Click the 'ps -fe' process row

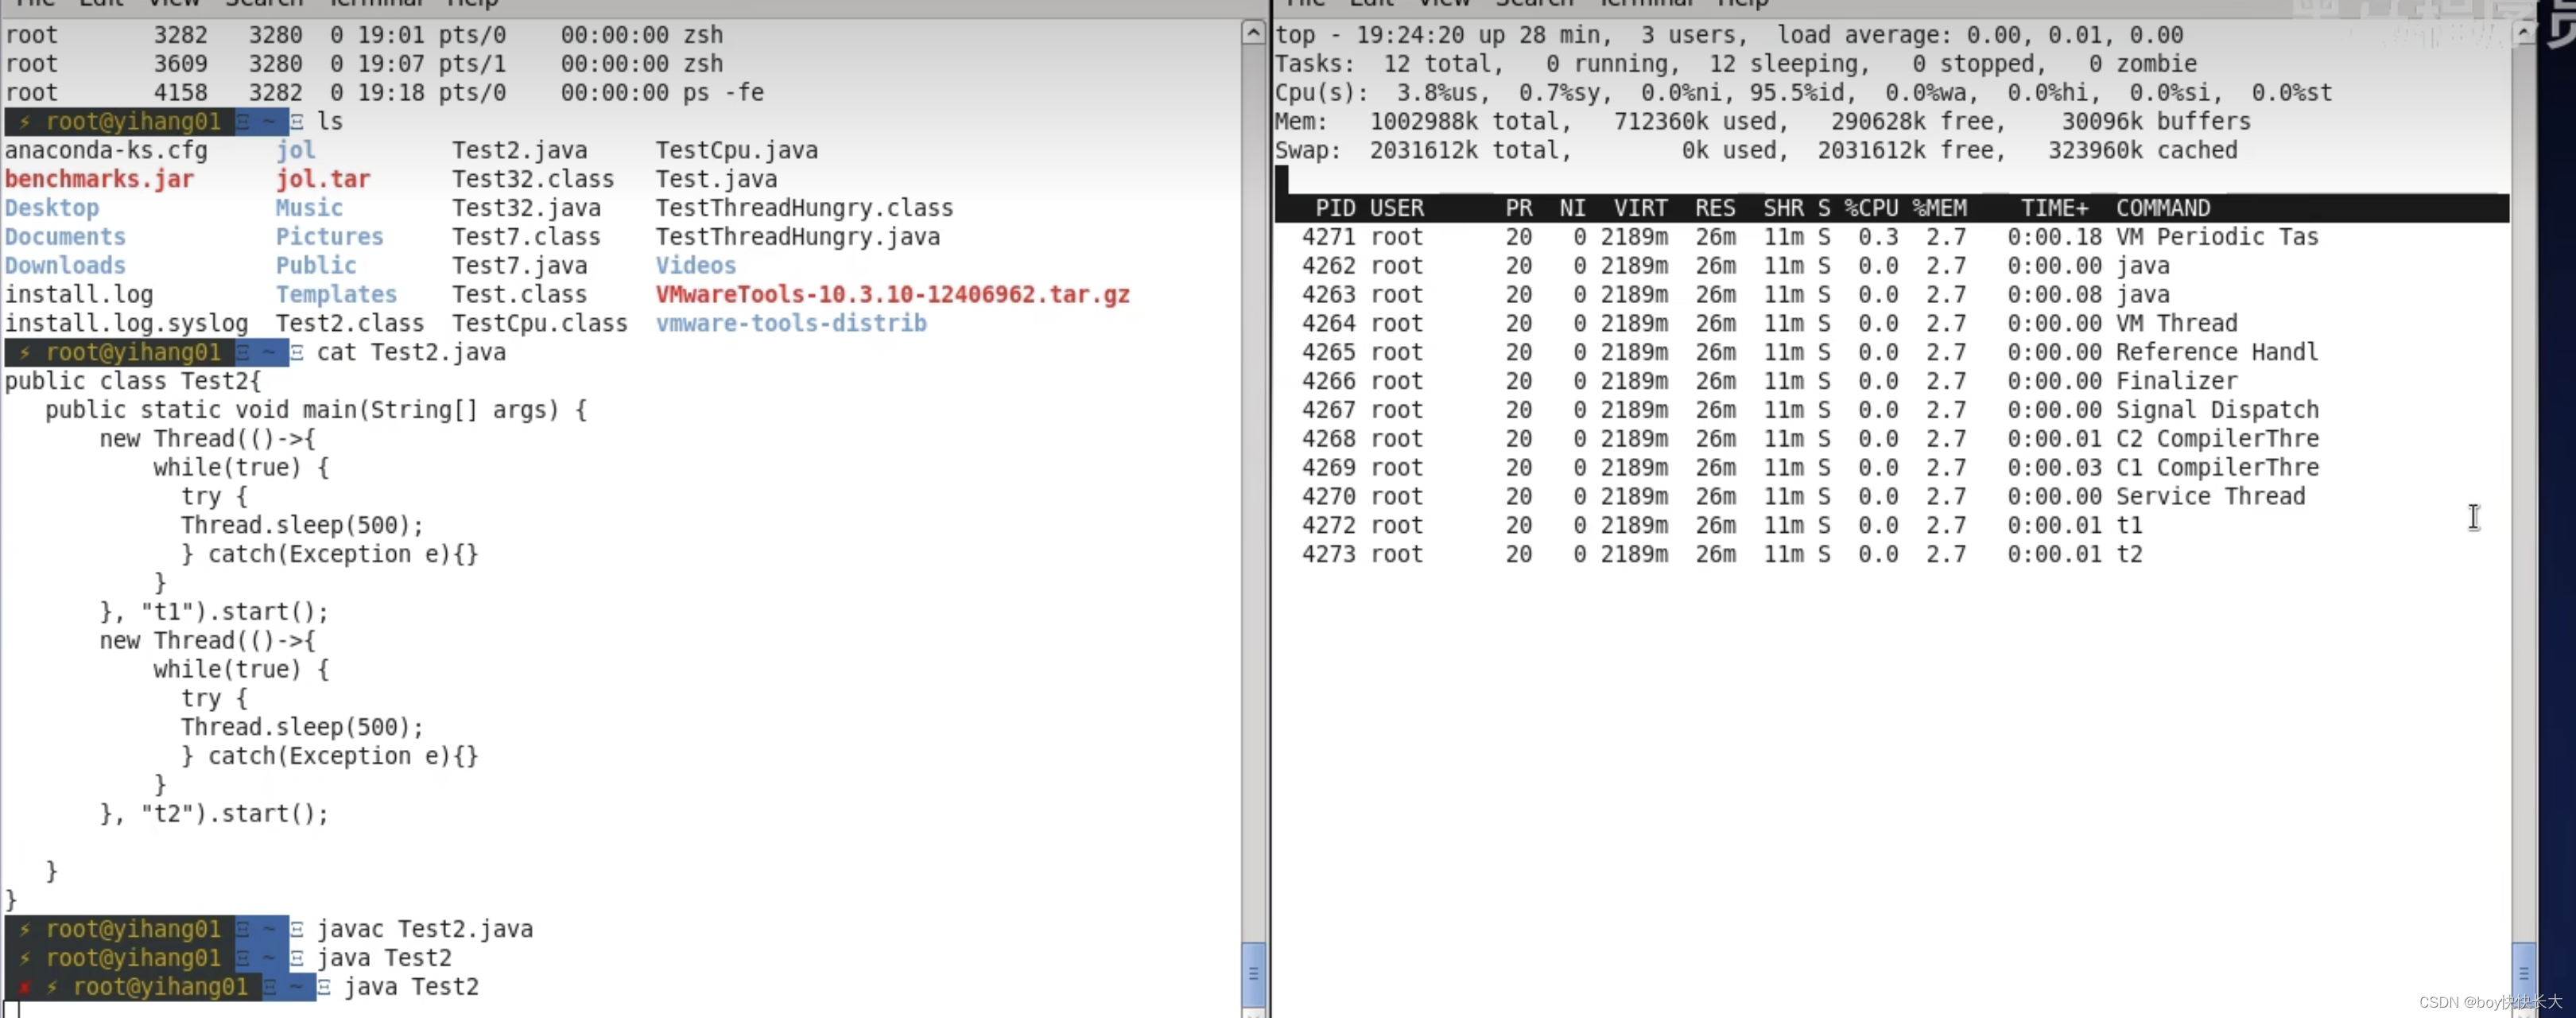[x=384, y=92]
